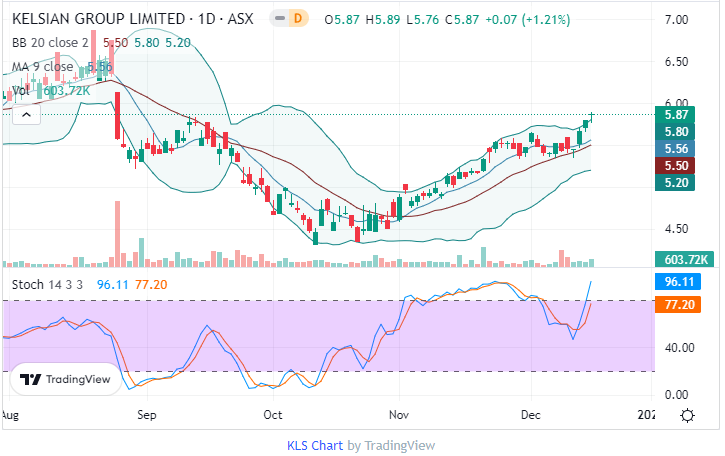This screenshot has width=725, height=456.
Task: Click the 603.72K volume axis label
Action: click(x=686, y=259)
